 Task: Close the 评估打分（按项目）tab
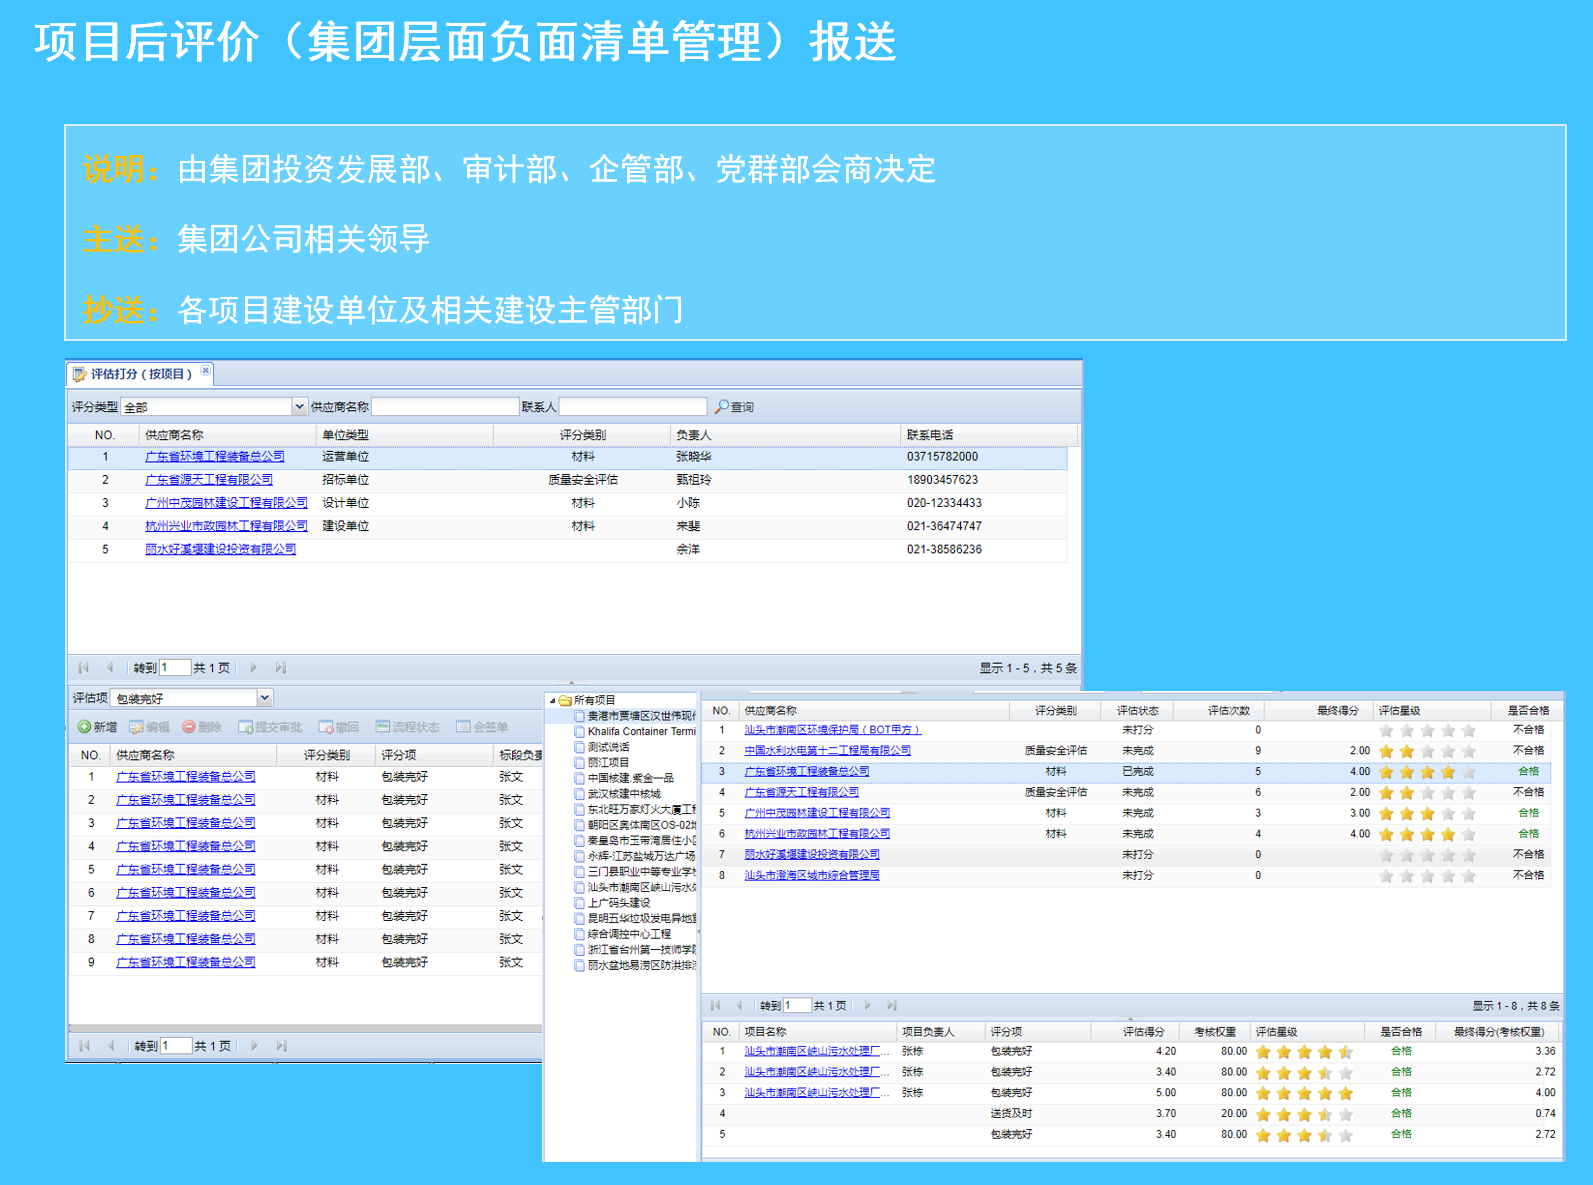coord(205,371)
